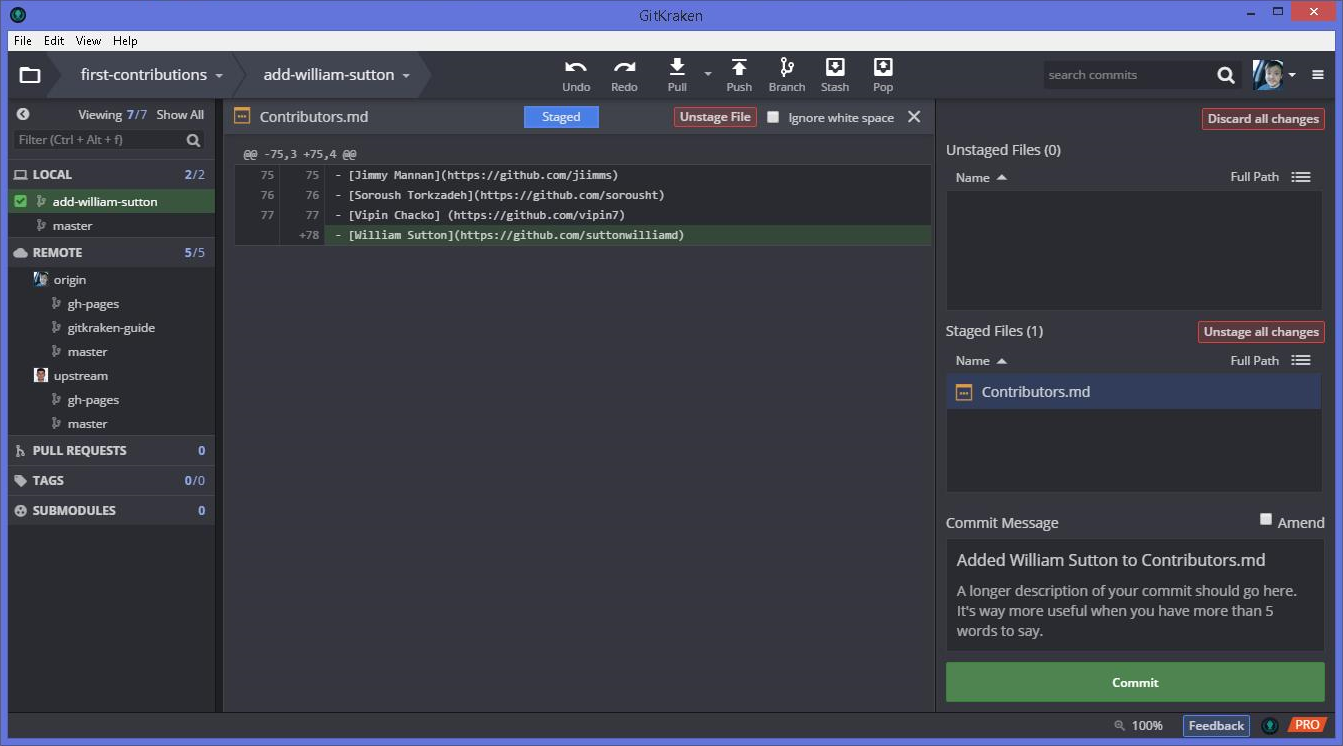Open the Help menu
This screenshot has height=746, width=1343.
tap(125, 41)
